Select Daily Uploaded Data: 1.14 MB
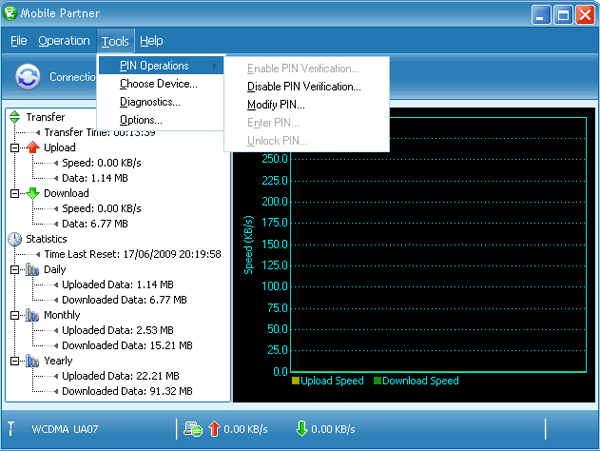Viewport: 600px width, 451px height. 118,285
